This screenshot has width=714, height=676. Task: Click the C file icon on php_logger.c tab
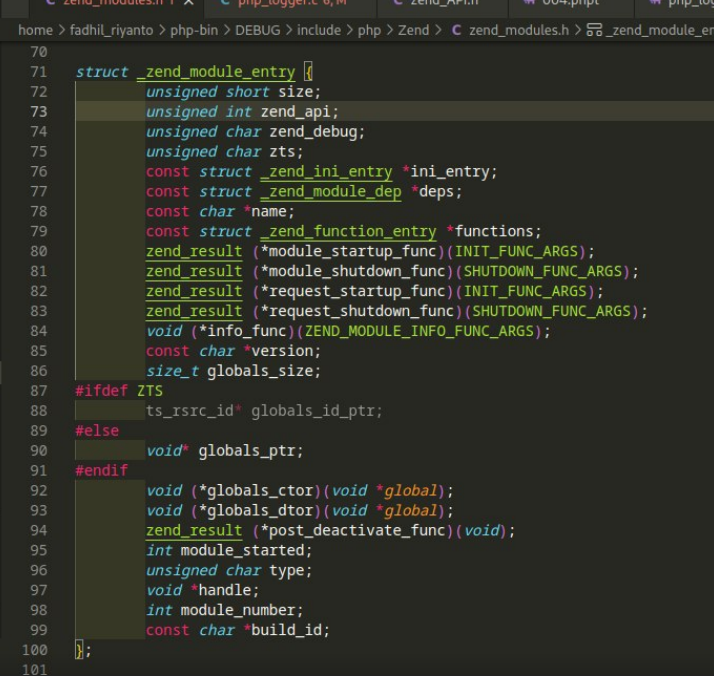click(x=225, y=3)
